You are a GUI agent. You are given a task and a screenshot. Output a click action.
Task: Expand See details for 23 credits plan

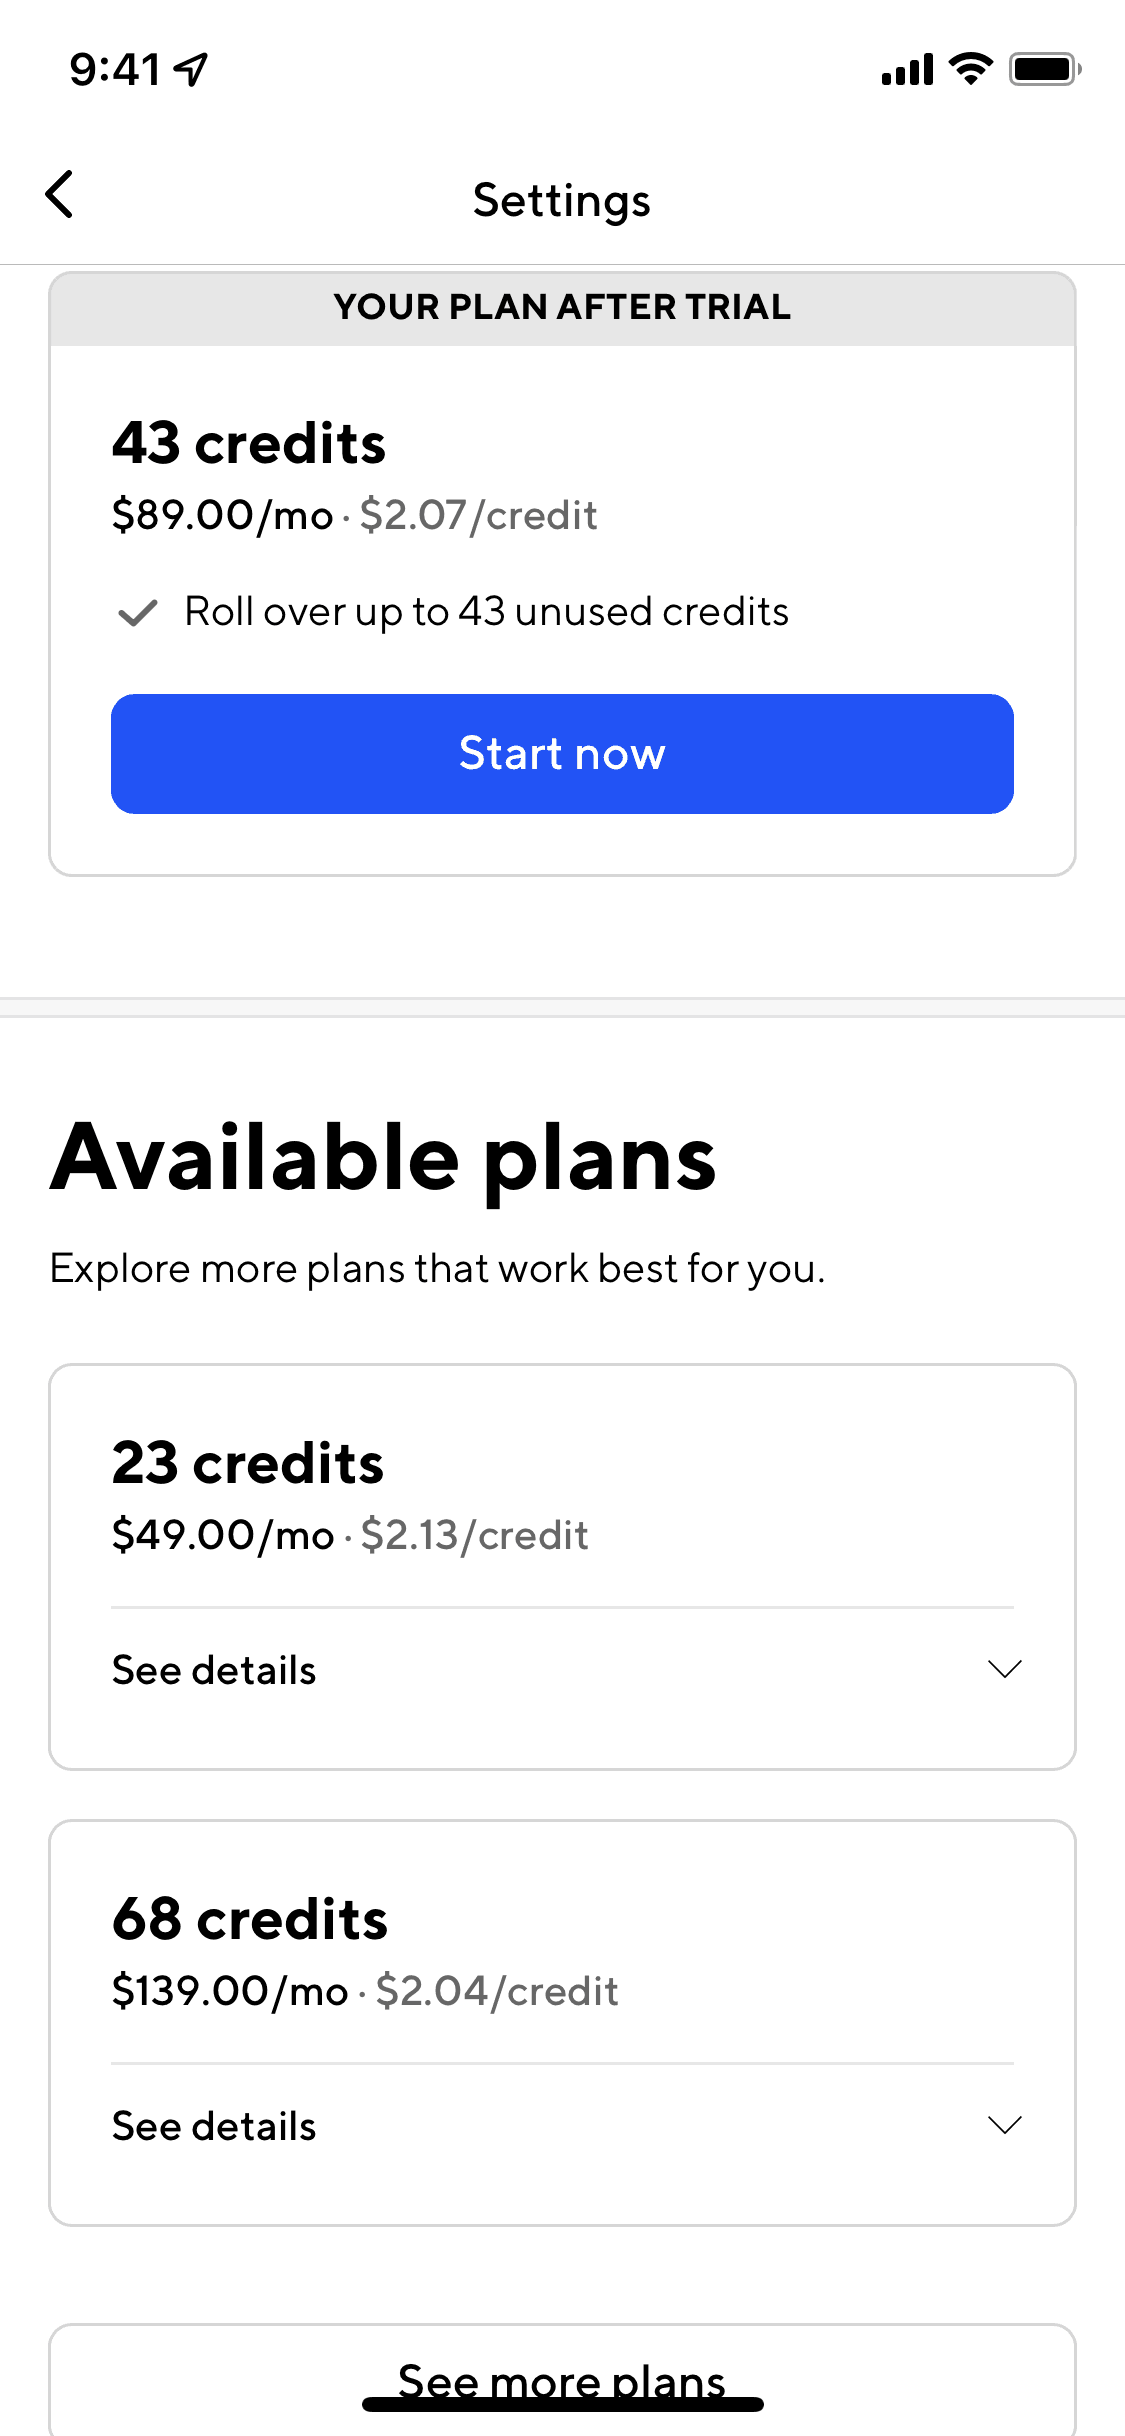pos(214,1670)
